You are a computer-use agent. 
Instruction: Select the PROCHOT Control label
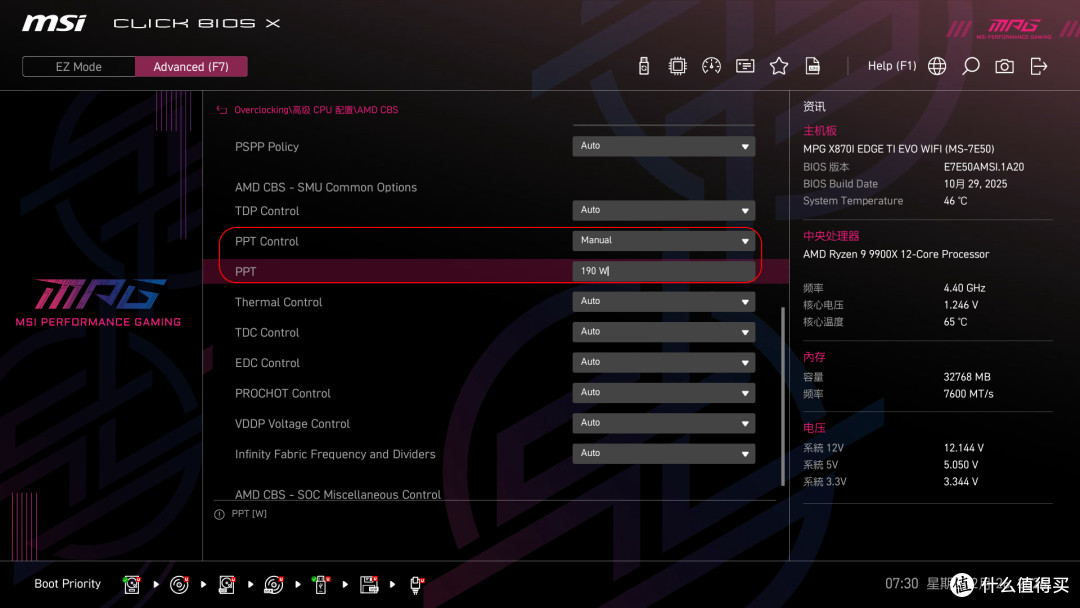tap(282, 393)
